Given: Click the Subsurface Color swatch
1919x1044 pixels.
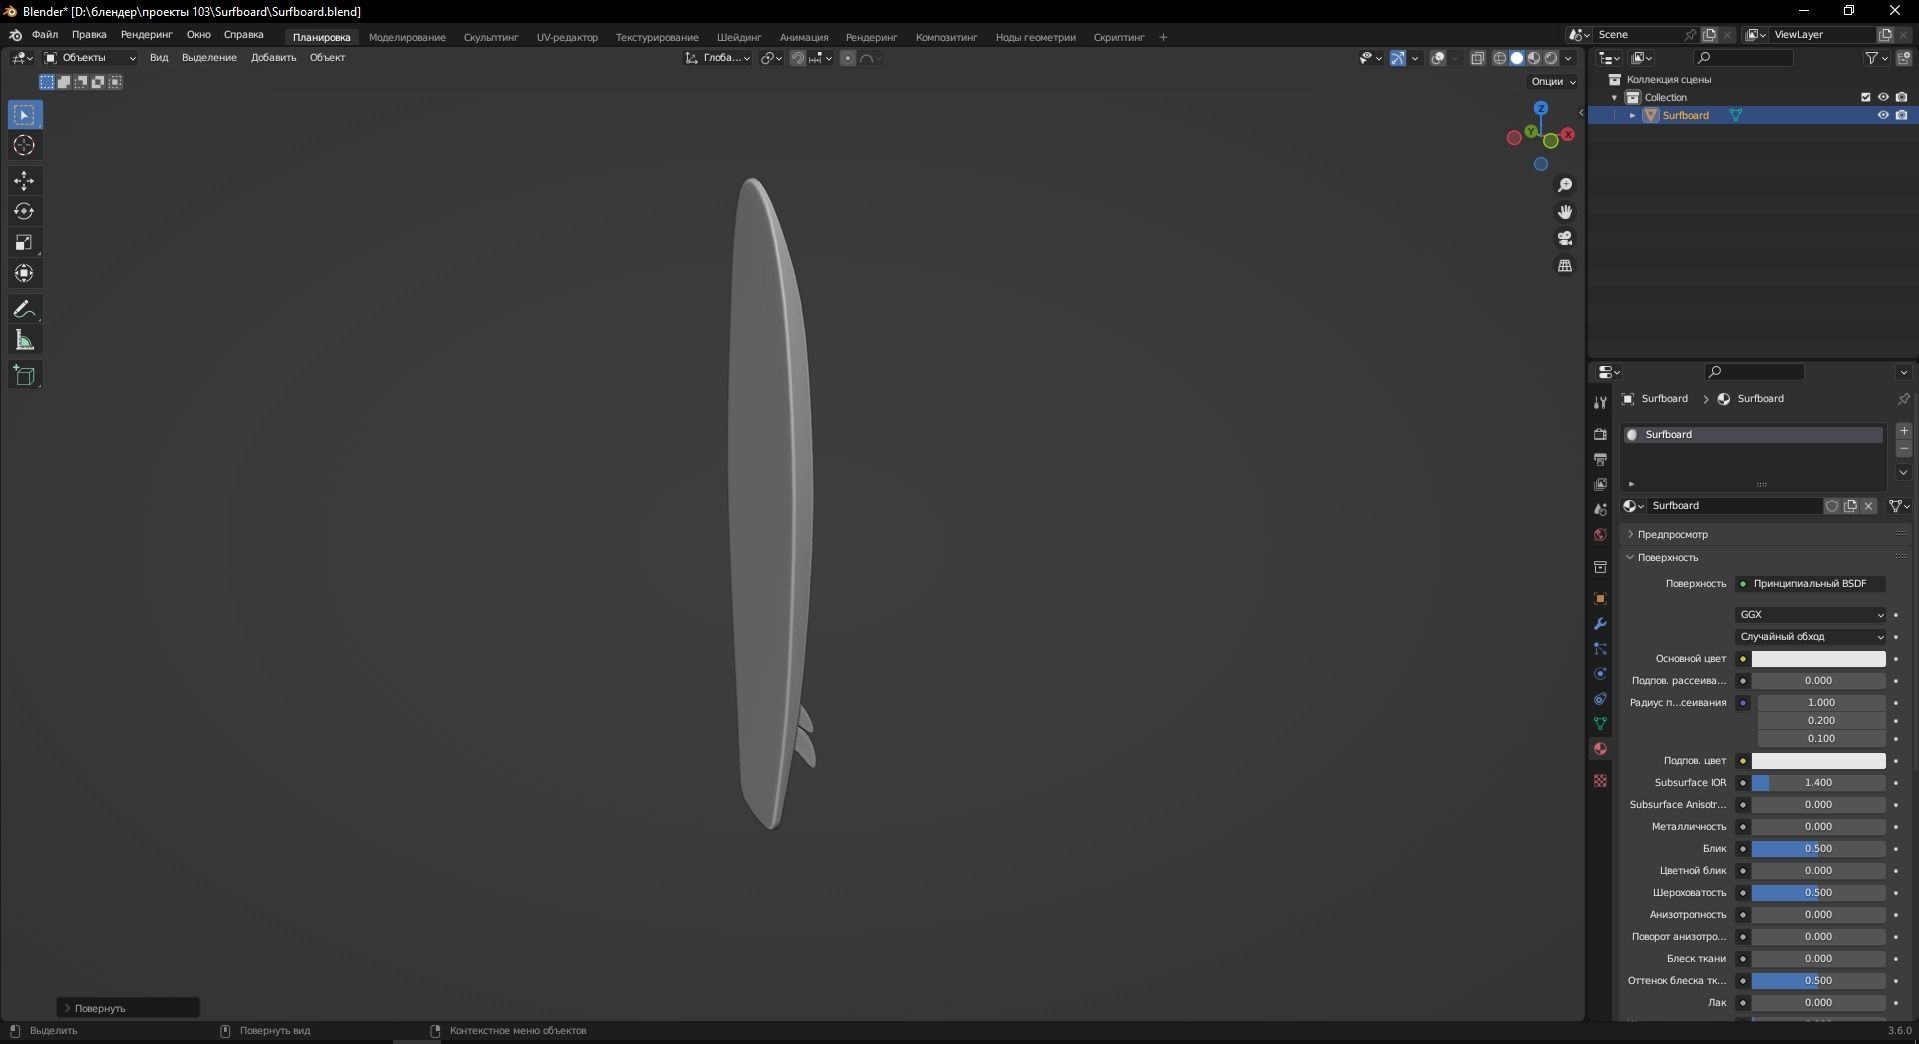Looking at the screenshot, I should pyautogui.click(x=1818, y=761).
